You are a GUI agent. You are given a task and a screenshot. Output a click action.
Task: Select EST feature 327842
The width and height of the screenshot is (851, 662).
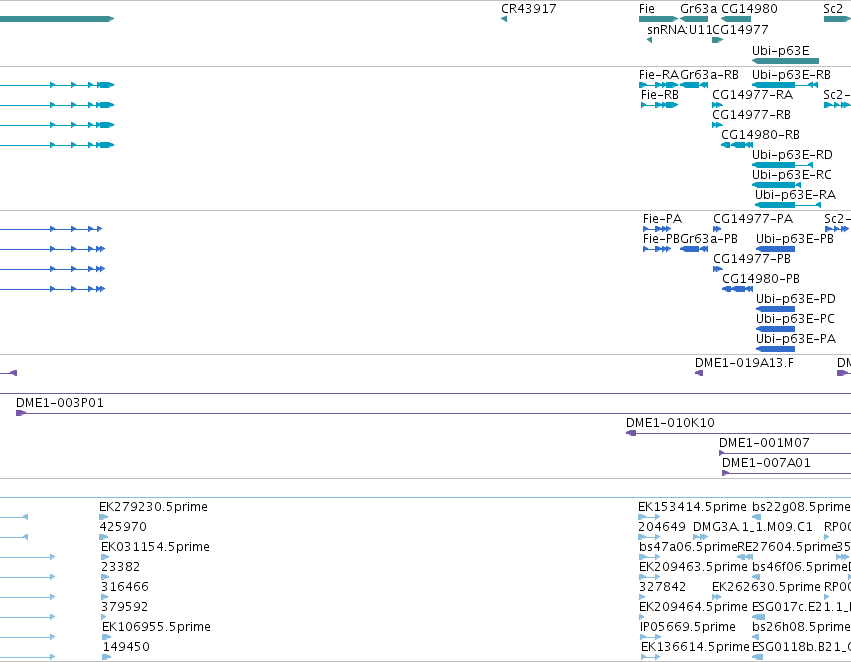point(644,597)
